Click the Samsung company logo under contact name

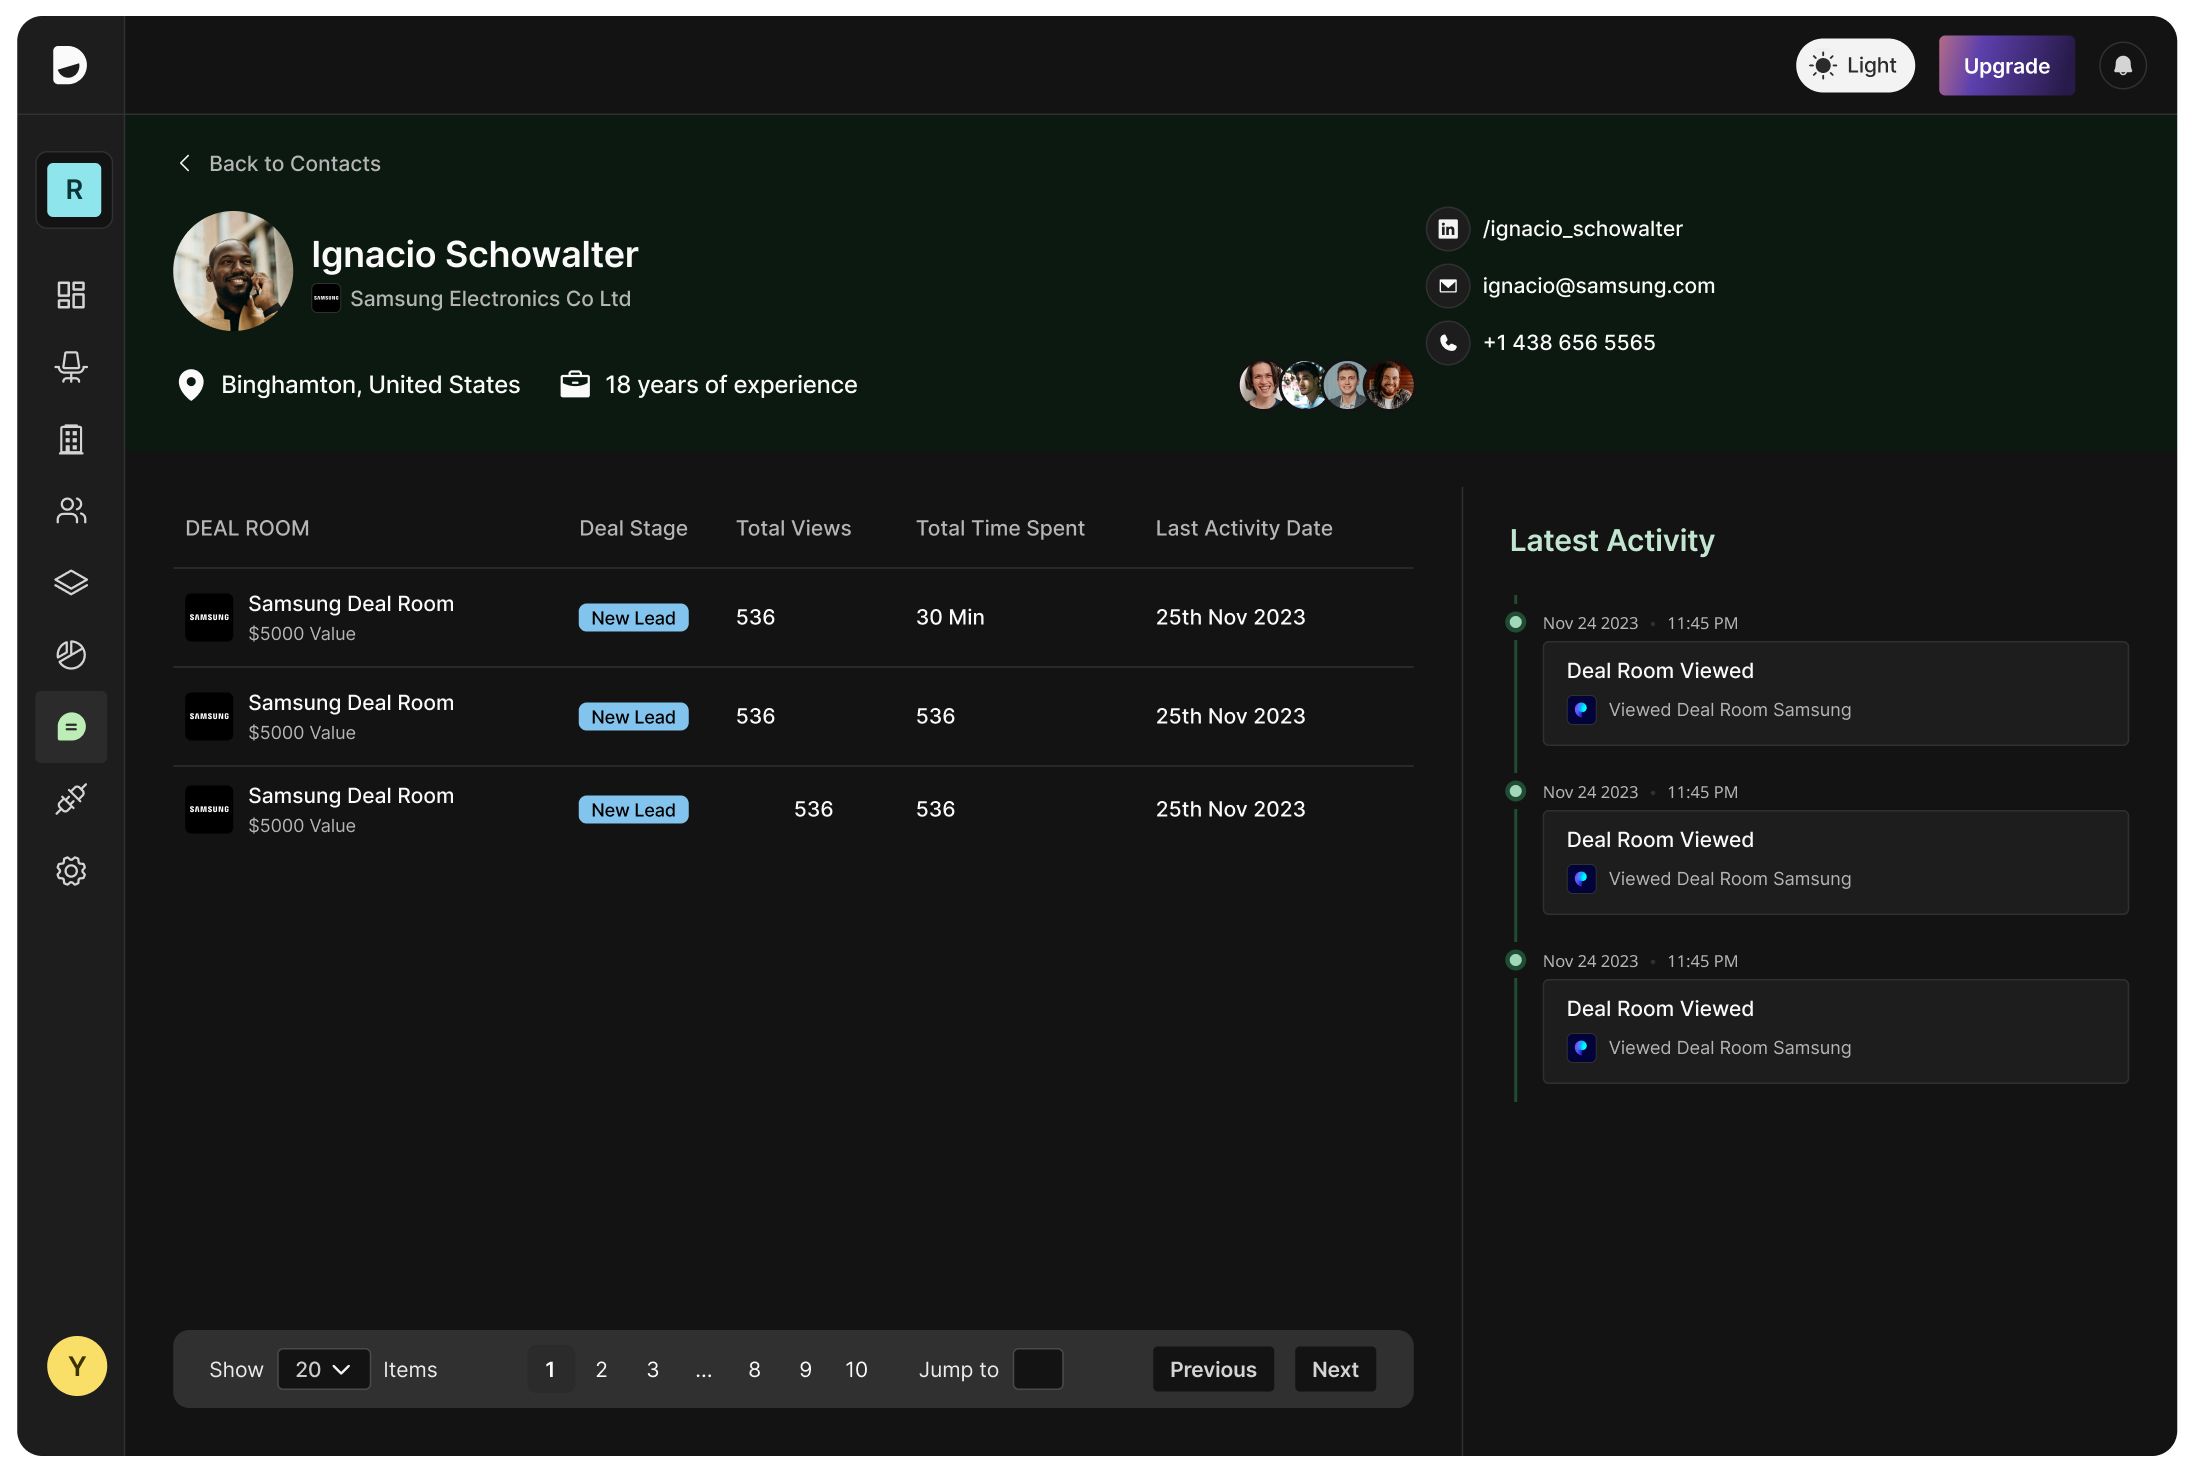coord(326,299)
